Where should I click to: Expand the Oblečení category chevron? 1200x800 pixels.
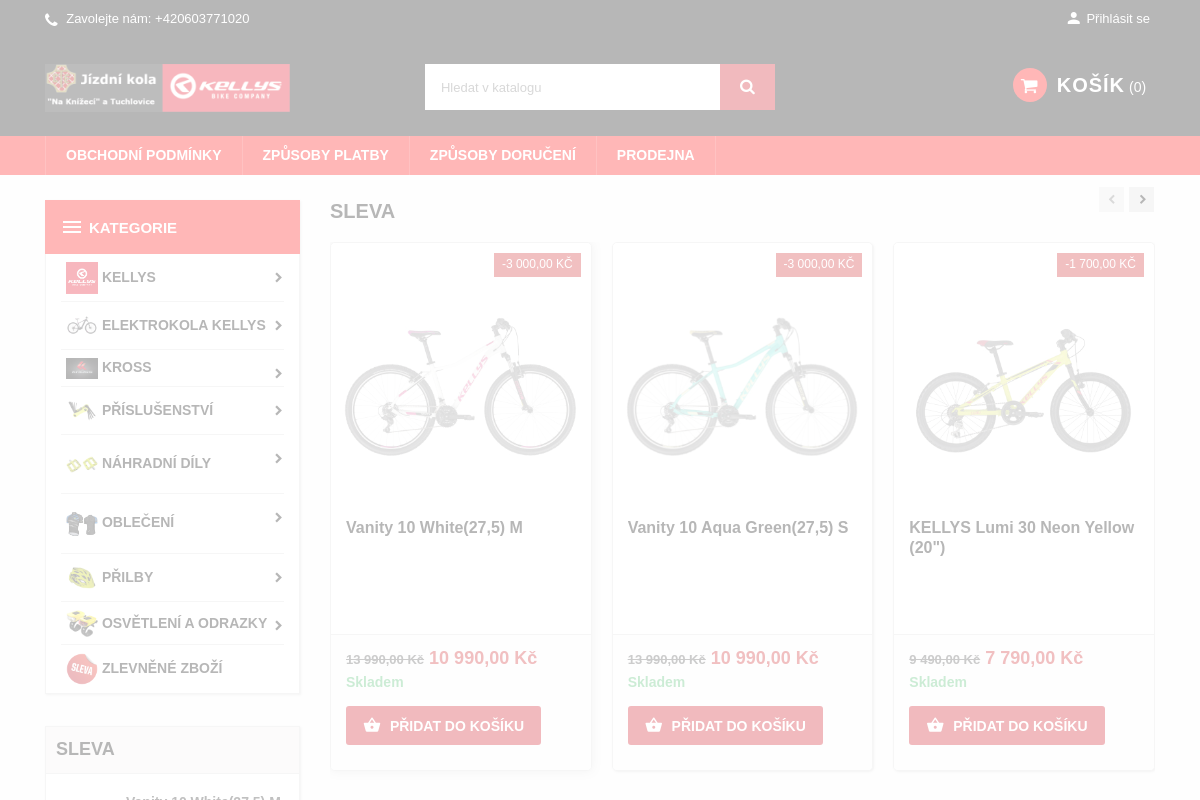[x=278, y=517]
